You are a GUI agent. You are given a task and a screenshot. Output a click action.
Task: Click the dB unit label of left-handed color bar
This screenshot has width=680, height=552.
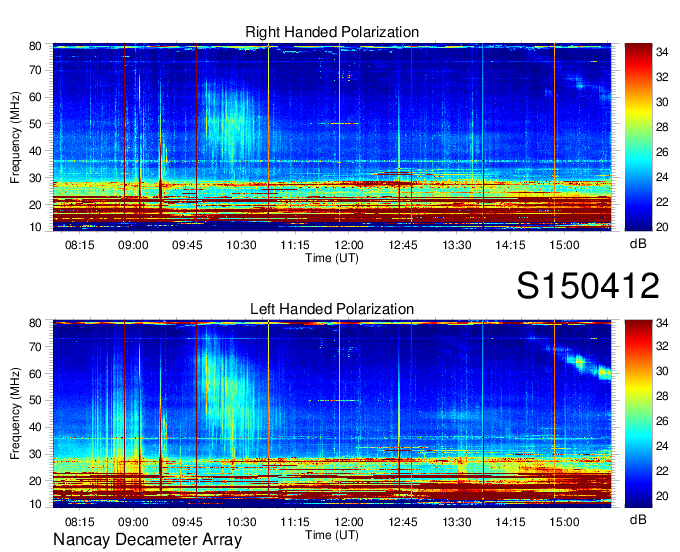[638, 519]
